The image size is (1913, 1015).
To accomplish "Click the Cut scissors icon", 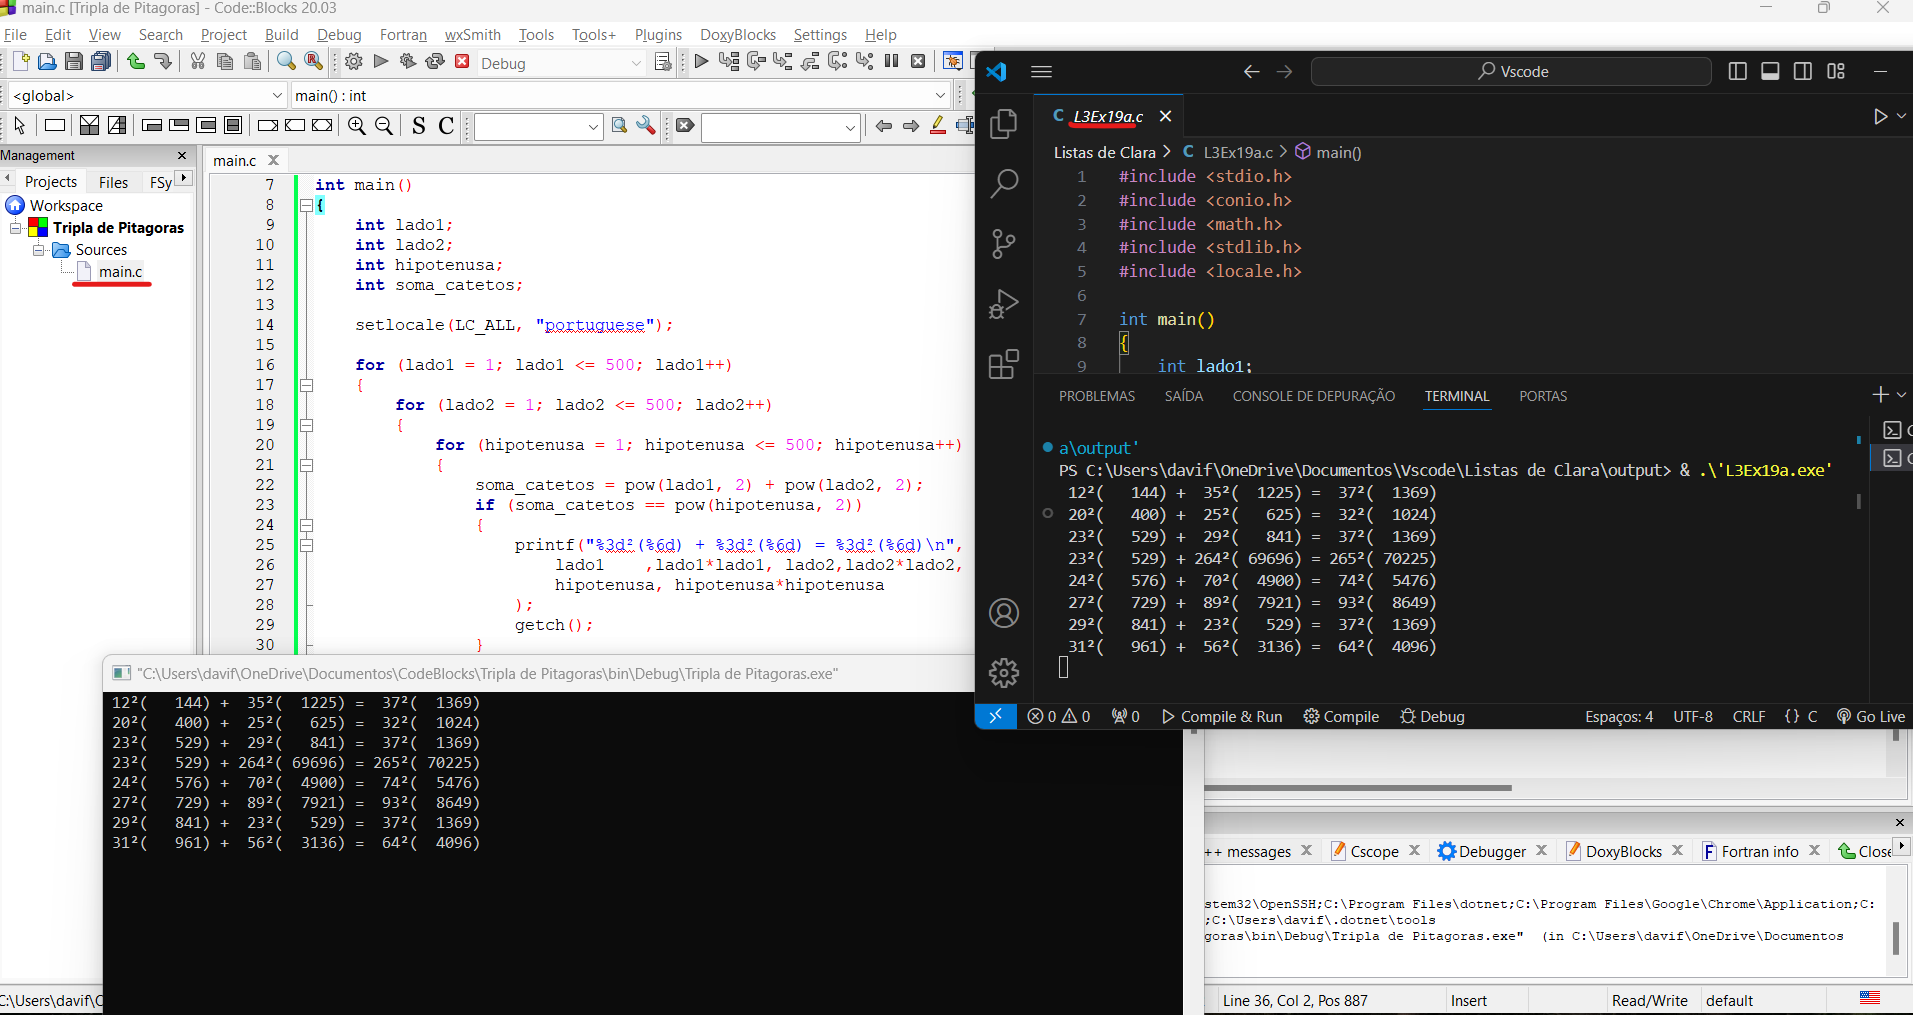I will pos(198,62).
